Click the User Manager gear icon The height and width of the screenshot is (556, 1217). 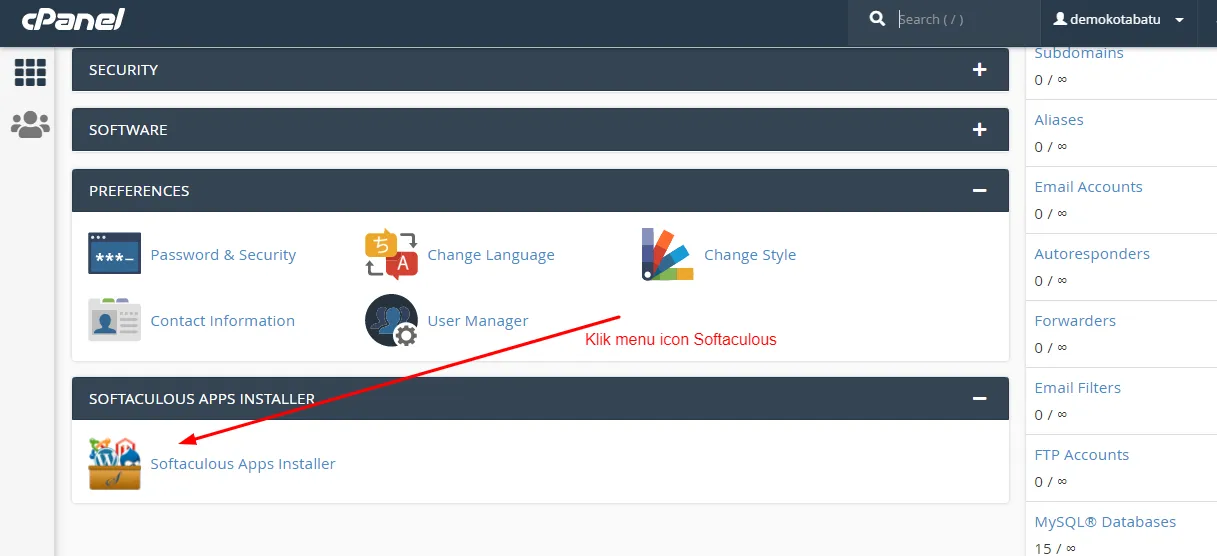(391, 320)
